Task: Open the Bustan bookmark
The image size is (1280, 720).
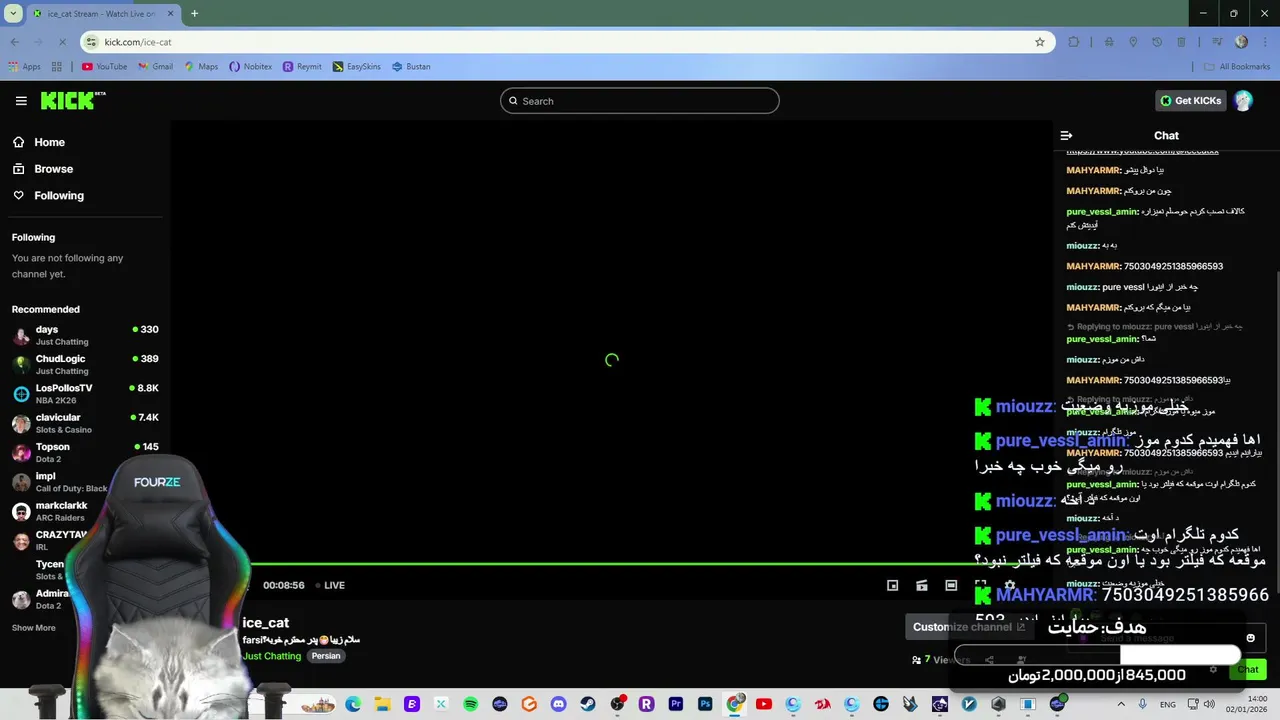Action: point(411,67)
